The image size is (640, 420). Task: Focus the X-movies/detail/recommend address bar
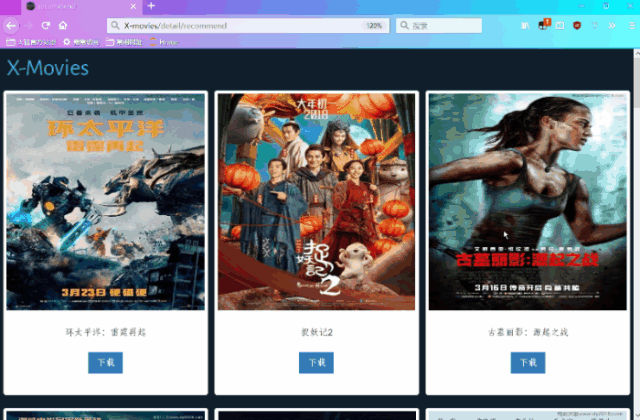[x=248, y=26]
